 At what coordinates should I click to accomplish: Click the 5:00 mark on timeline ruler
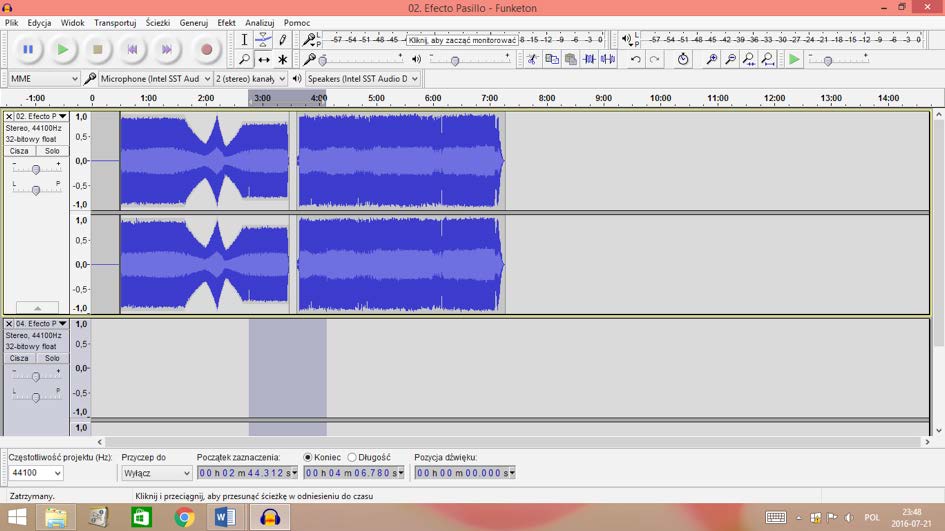pyautogui.click(x=376, y=98)
